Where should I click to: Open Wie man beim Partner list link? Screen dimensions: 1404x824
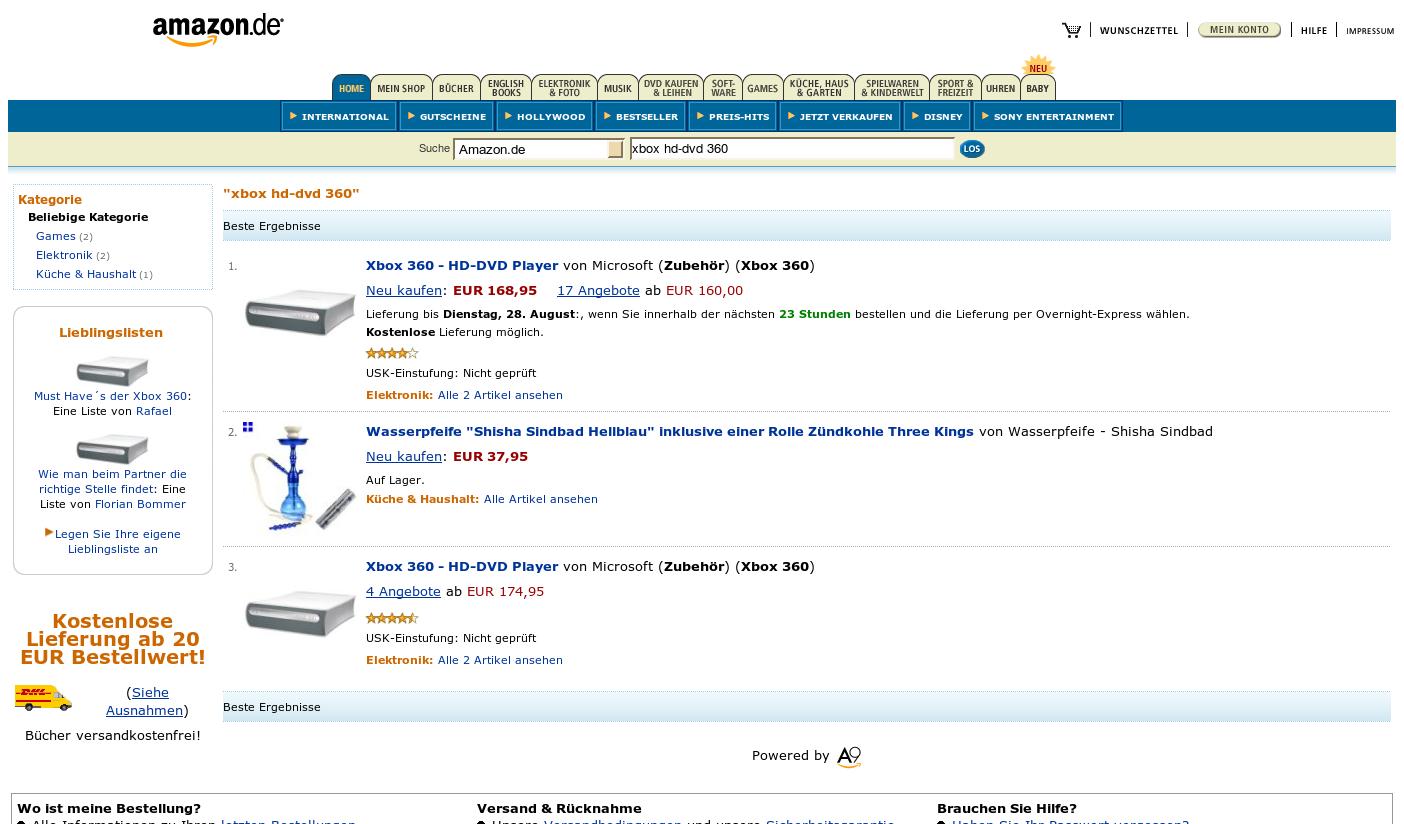coord(110,481)
